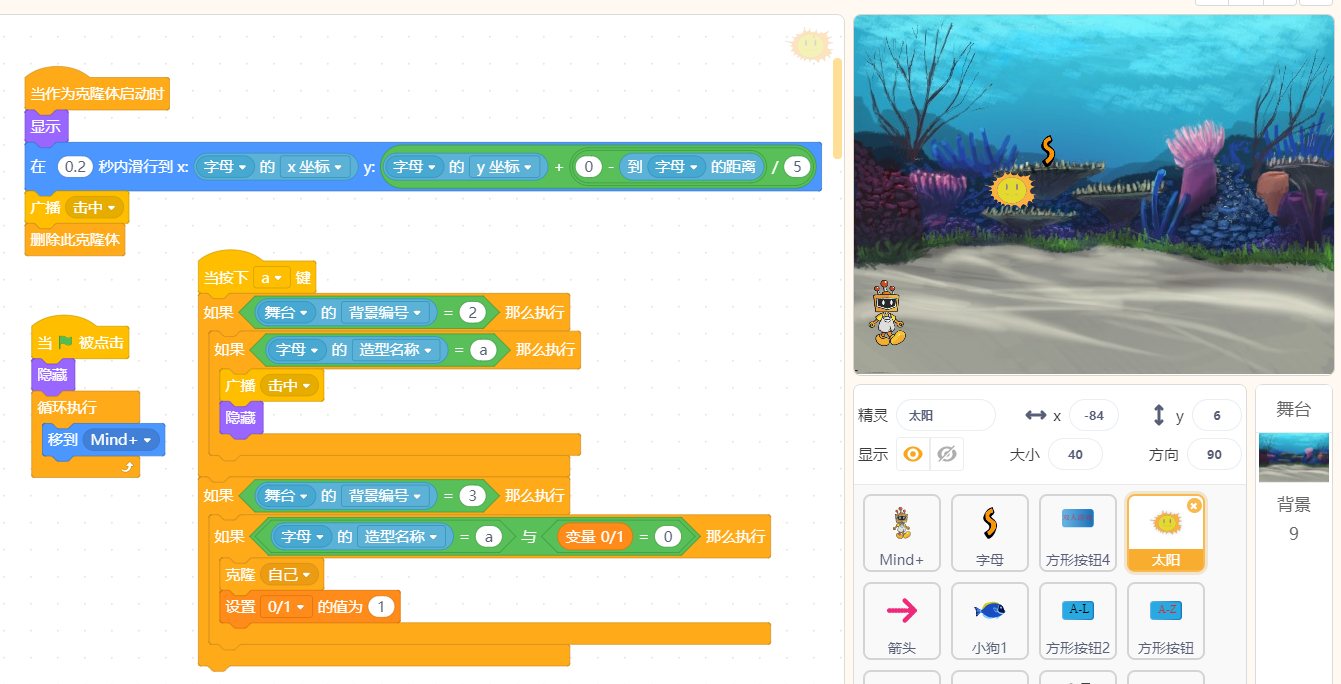The width and height of the screenshot is (1341, 684).
Task: Open the y坐标 property dropdown
Action: click(x=506, y=167)
